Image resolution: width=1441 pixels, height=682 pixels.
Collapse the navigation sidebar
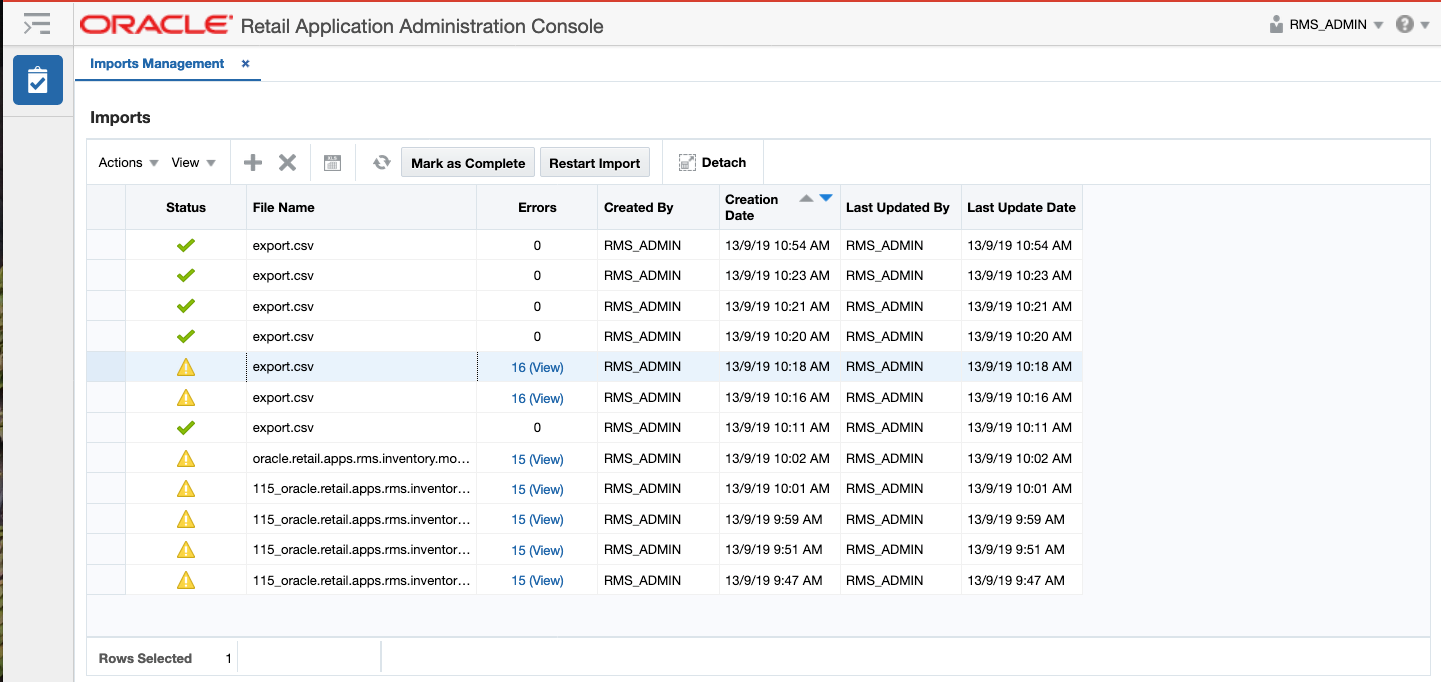coord(37,23)
